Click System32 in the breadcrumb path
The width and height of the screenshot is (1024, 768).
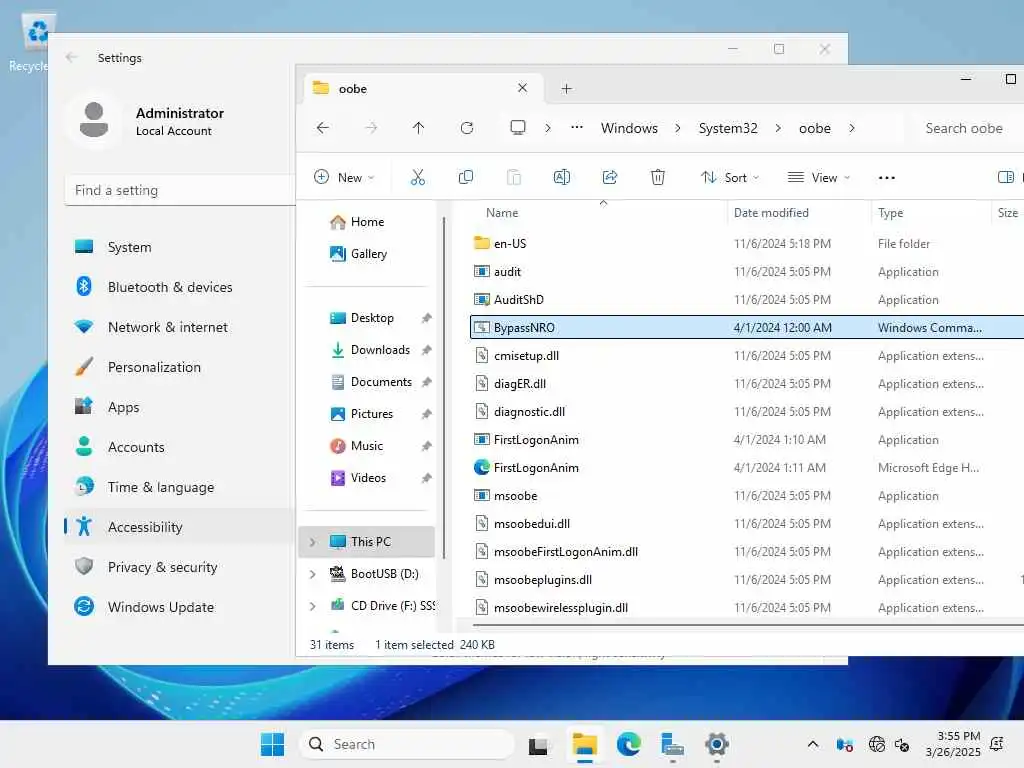[728, 128]
